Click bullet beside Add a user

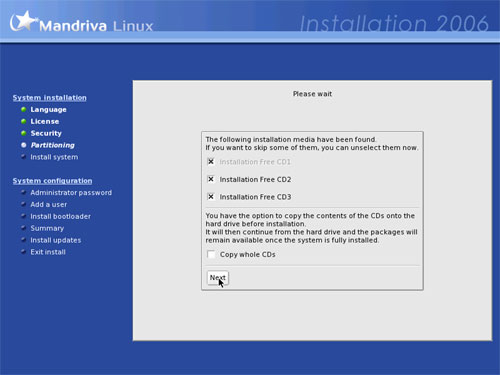click(x=23, y=204)
